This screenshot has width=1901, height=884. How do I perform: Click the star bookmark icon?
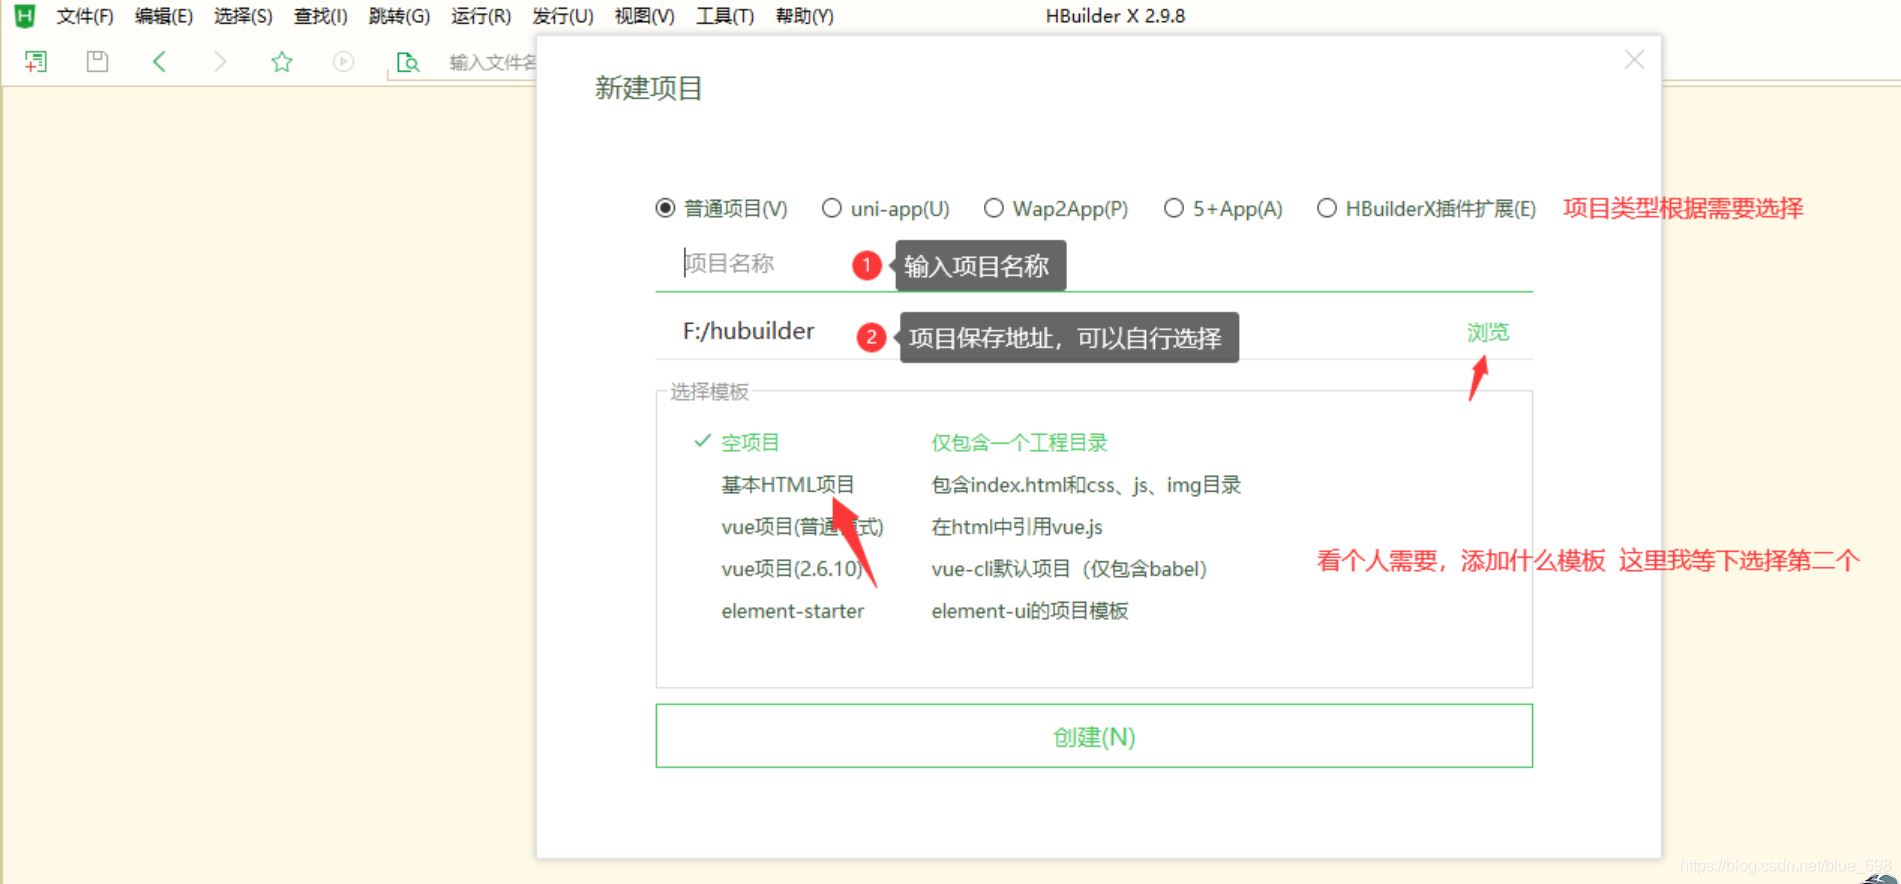pyautogui.click(x=282, y=62)
